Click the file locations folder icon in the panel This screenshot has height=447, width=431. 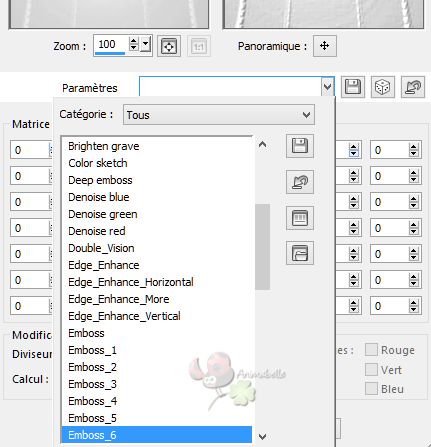click(300, 253)
